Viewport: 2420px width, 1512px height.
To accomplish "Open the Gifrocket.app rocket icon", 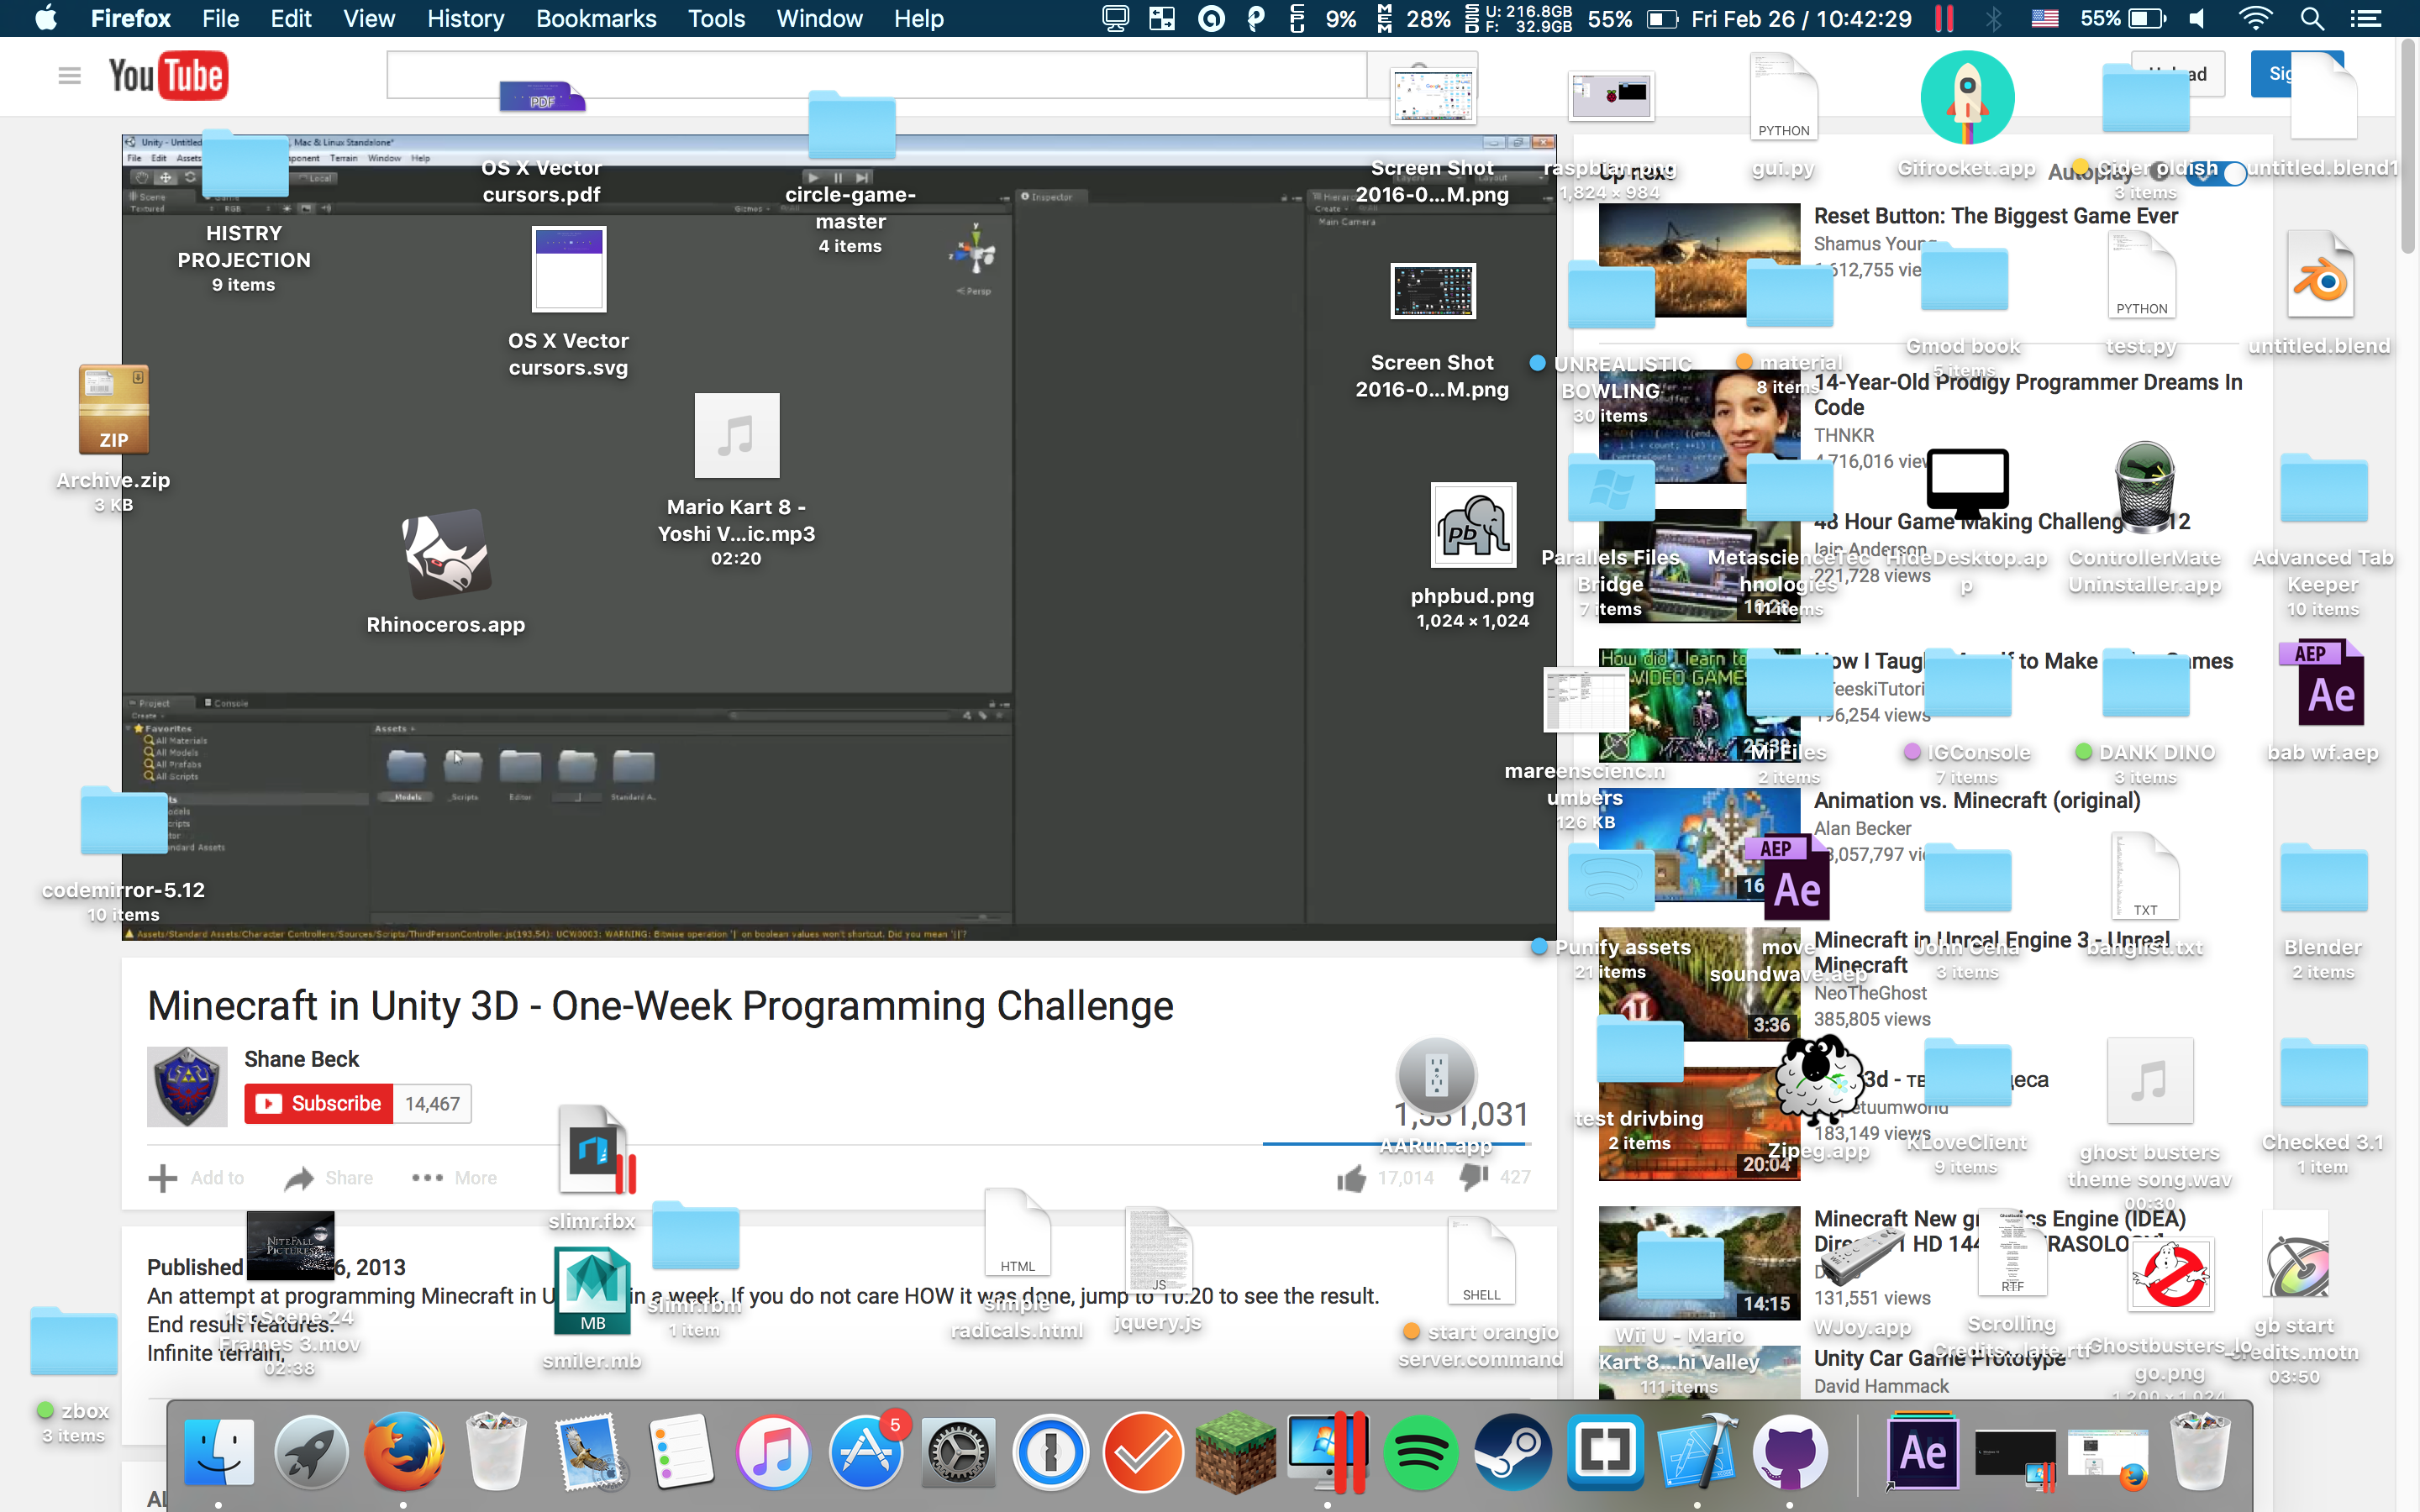I will pyautogui.click(x=1966, y=98).
